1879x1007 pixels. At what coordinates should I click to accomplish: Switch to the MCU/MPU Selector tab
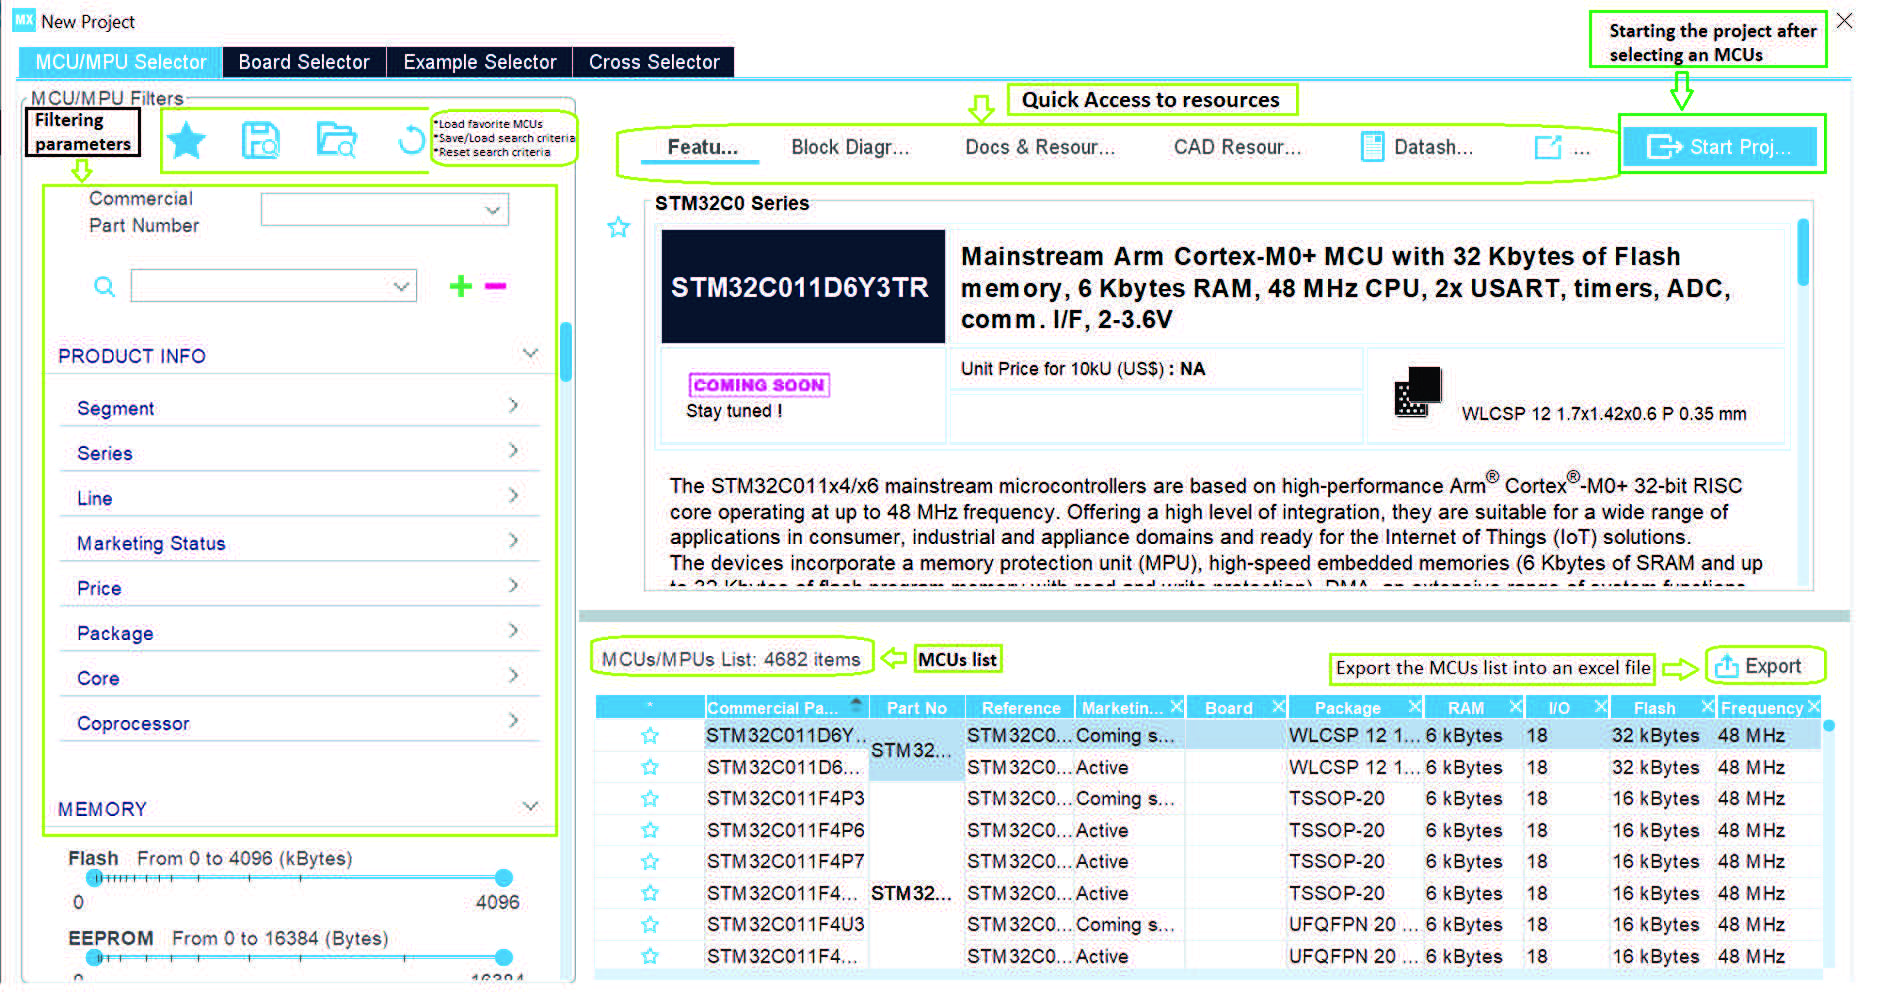tap(120, 62)
